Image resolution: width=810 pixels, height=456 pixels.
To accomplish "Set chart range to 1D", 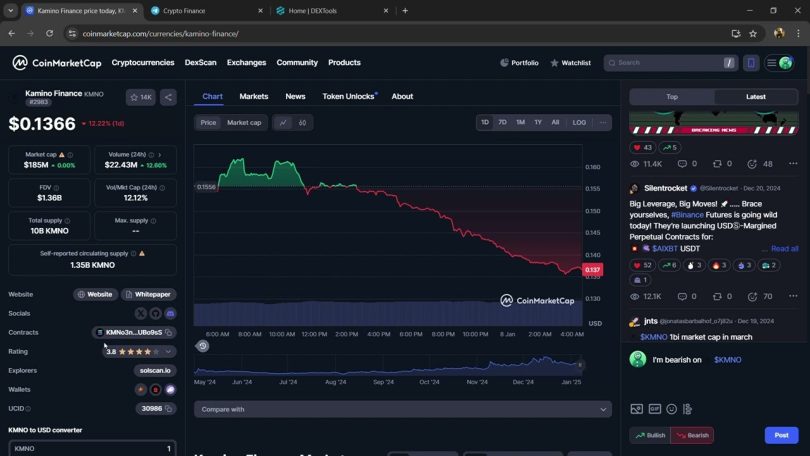I will [x=485, y=122].
